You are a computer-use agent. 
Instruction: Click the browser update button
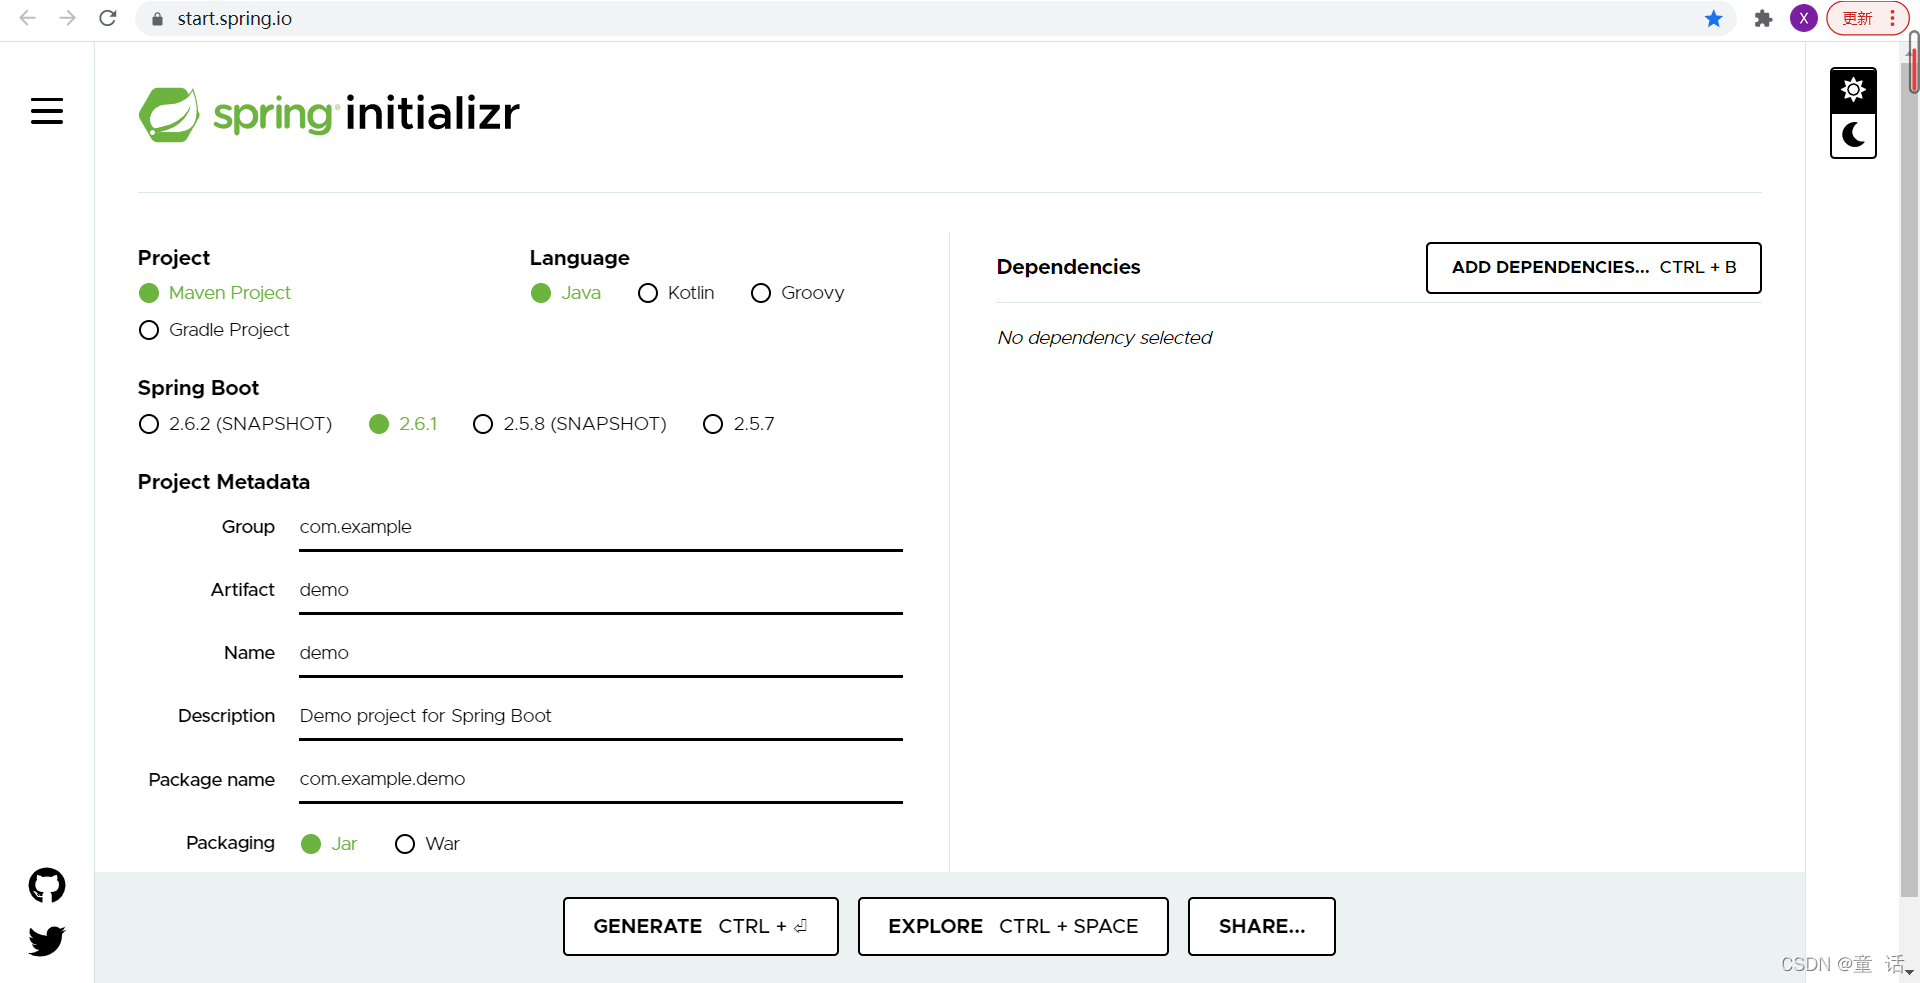(1868, 18)
